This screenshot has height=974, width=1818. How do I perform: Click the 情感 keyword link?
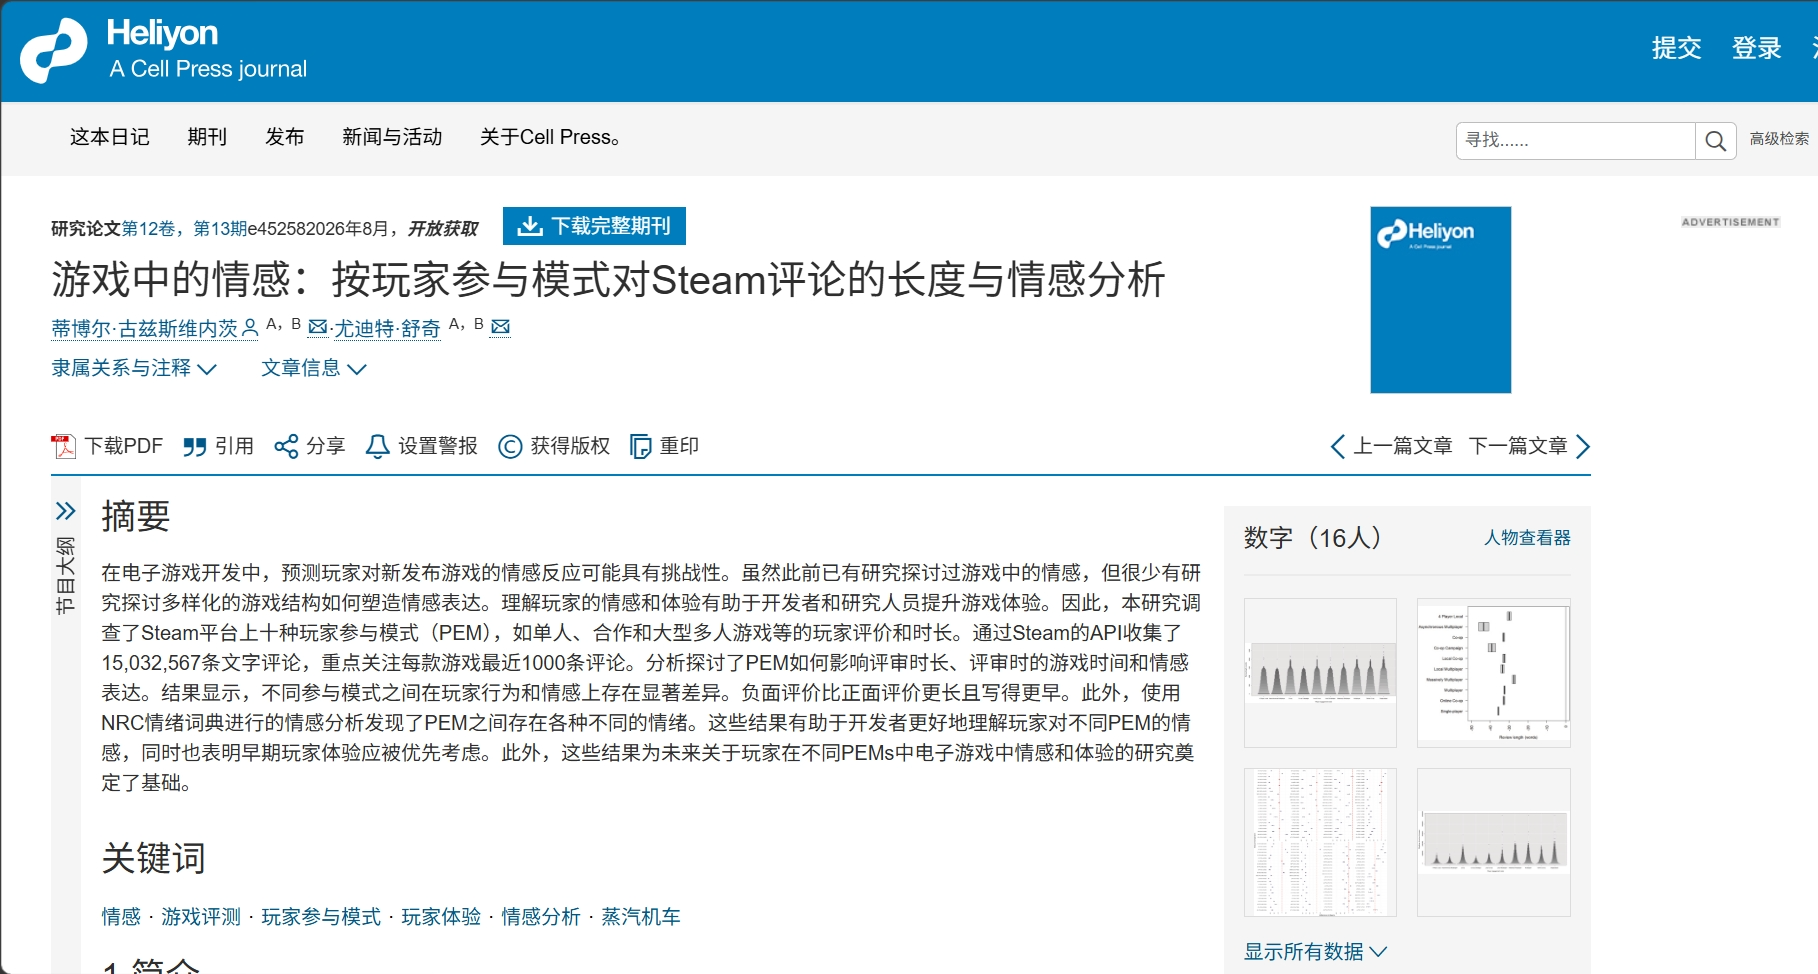[x=121, y=917]
